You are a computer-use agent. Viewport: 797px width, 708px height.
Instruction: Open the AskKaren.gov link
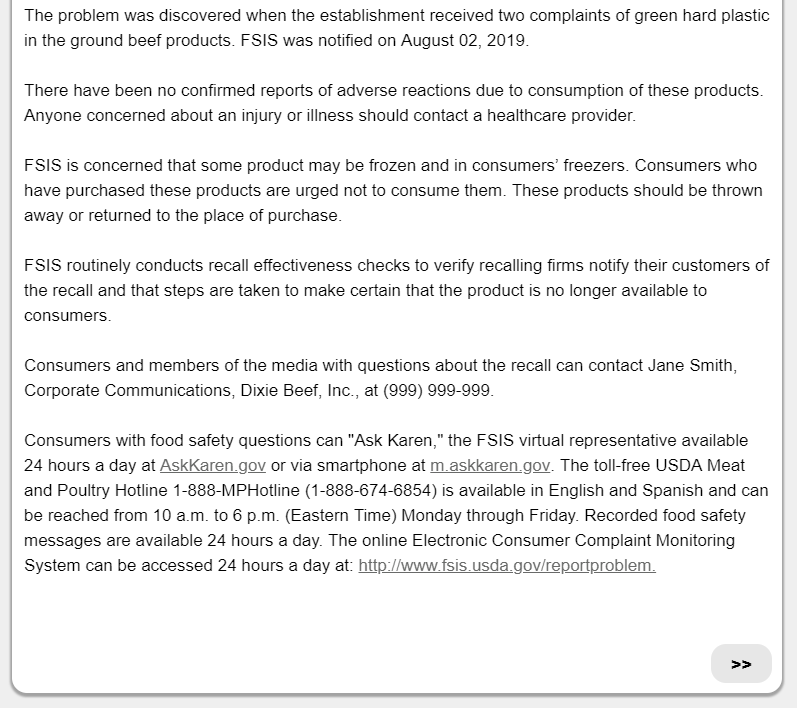(212, 465)
